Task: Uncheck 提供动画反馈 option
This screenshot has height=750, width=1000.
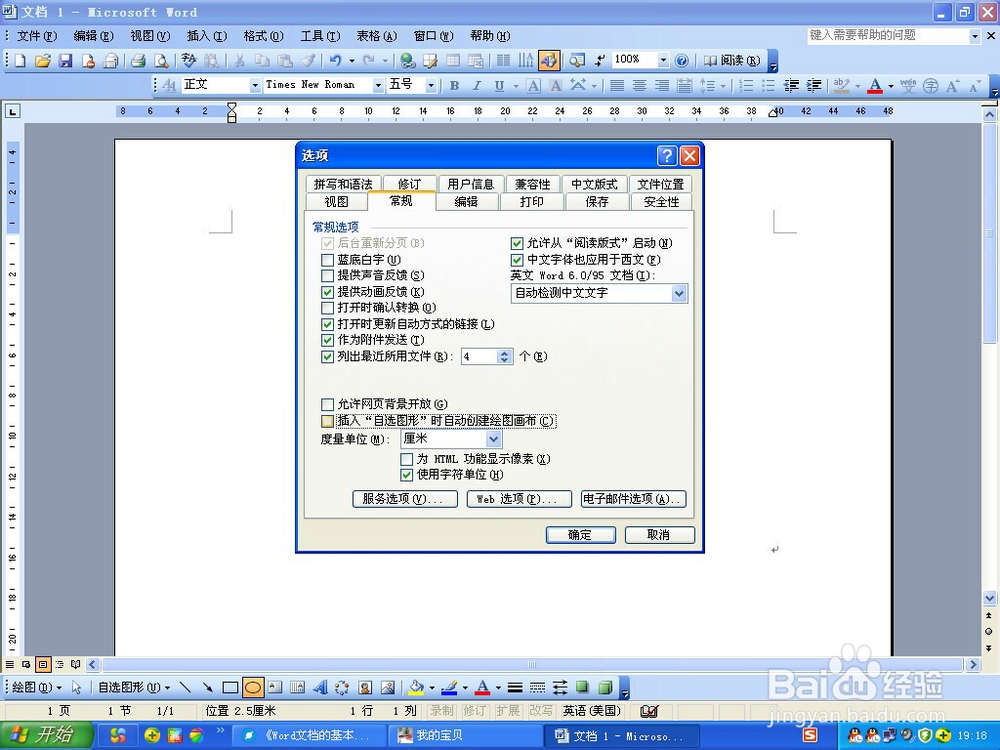Action: click(328, 292)
